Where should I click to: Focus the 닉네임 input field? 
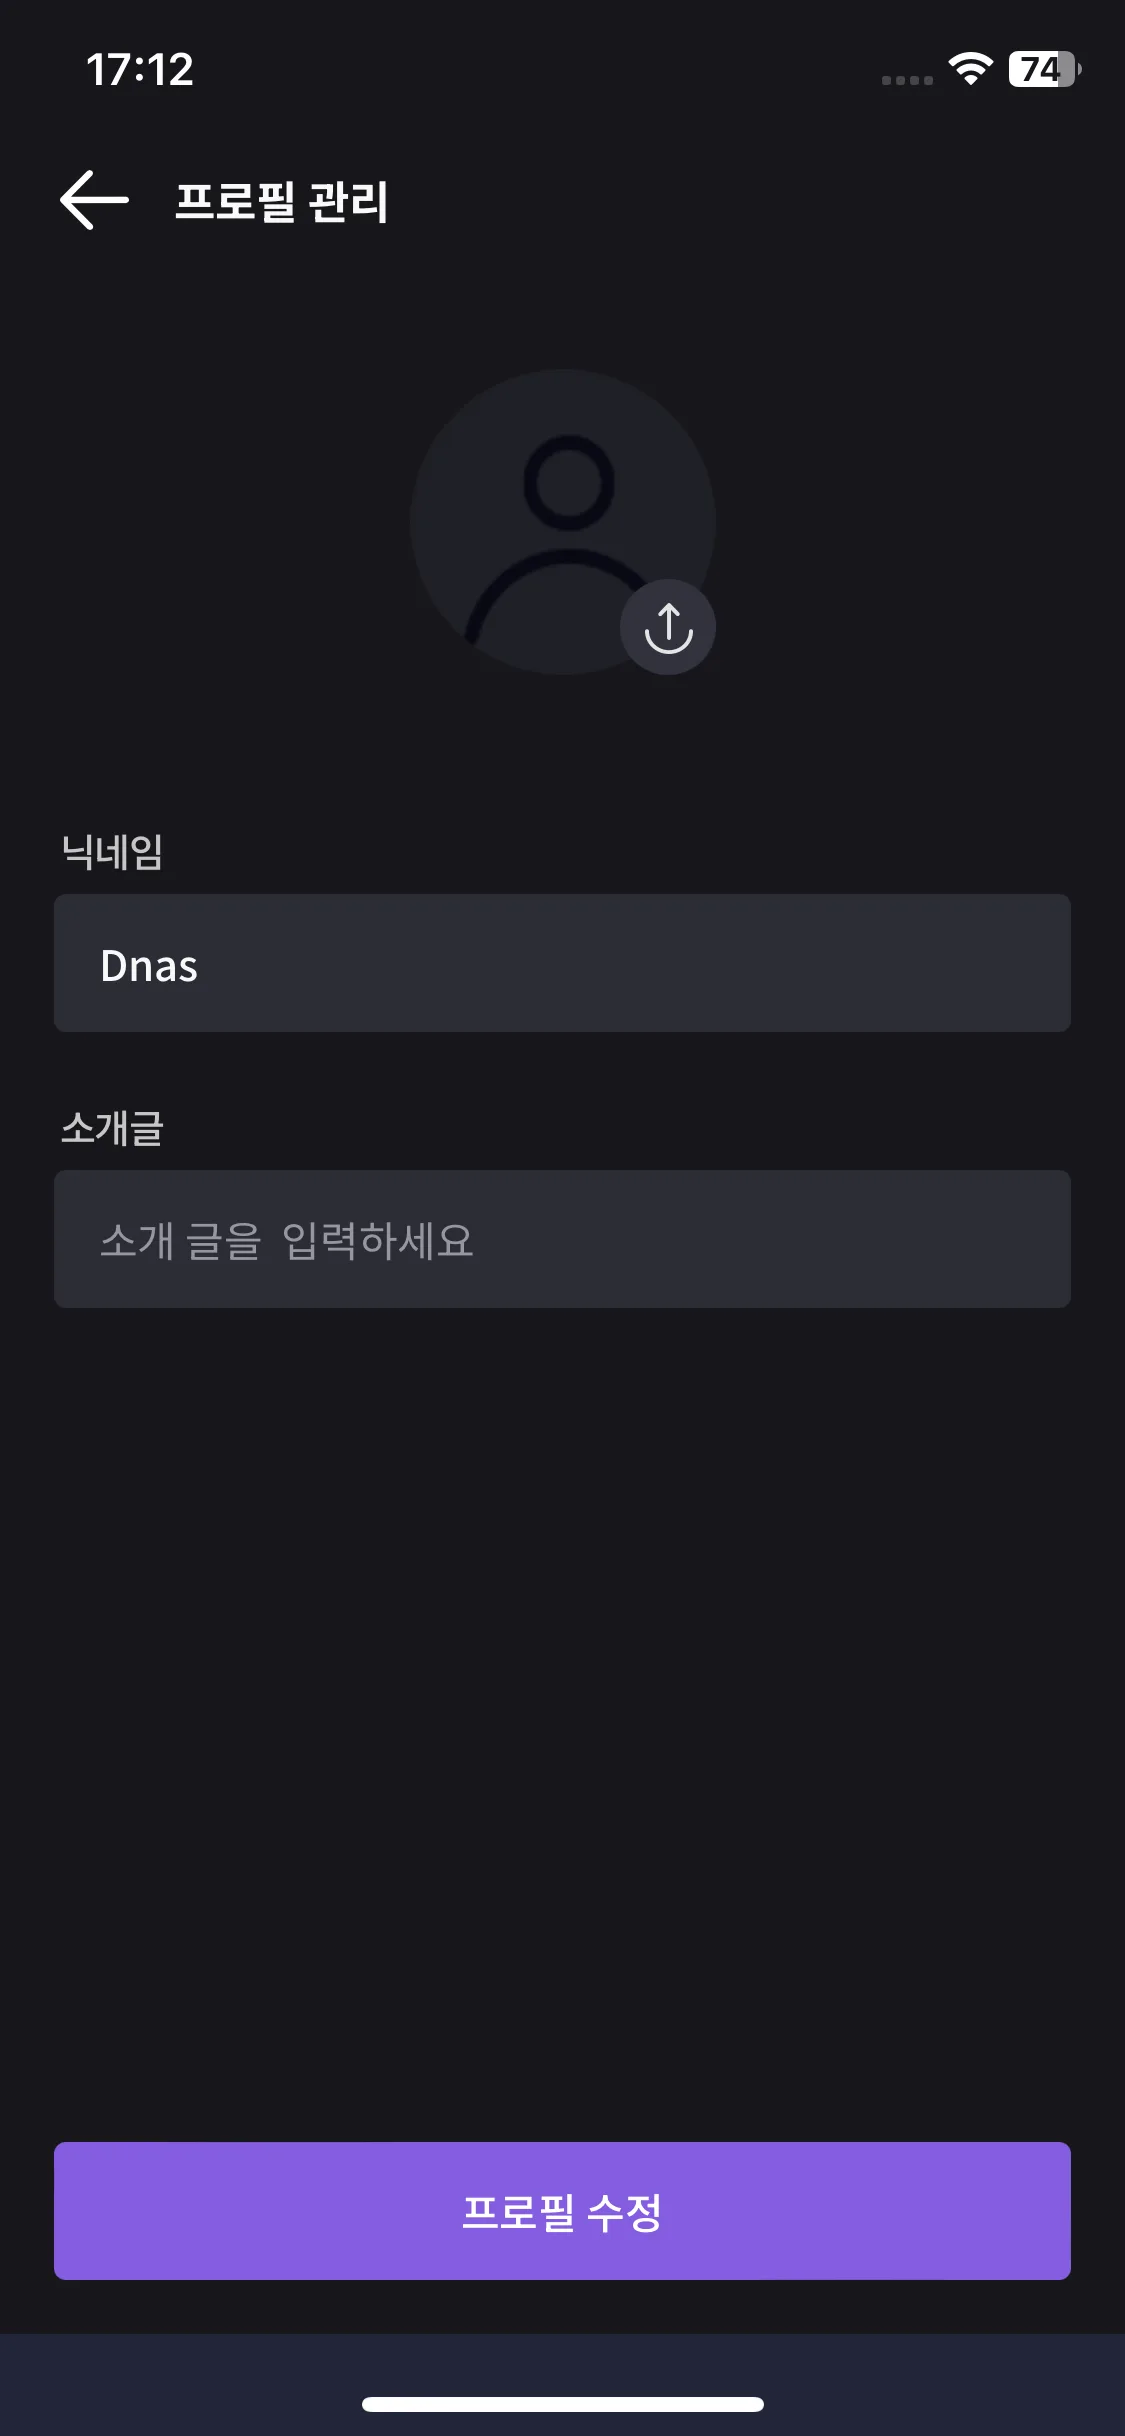click(x=562, y=963)
